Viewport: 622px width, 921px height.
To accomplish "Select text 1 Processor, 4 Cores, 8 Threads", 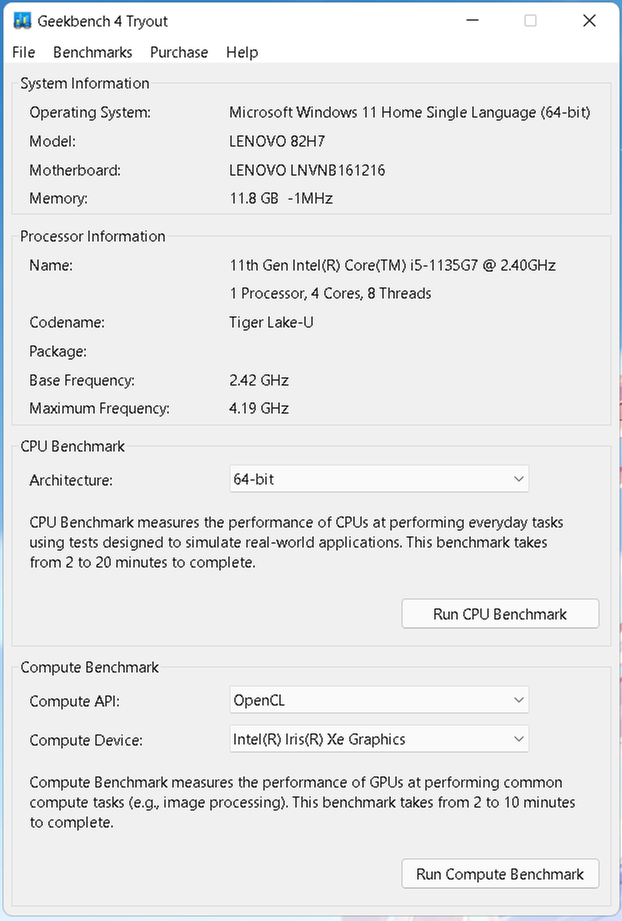I will click(x=330, y=294).
